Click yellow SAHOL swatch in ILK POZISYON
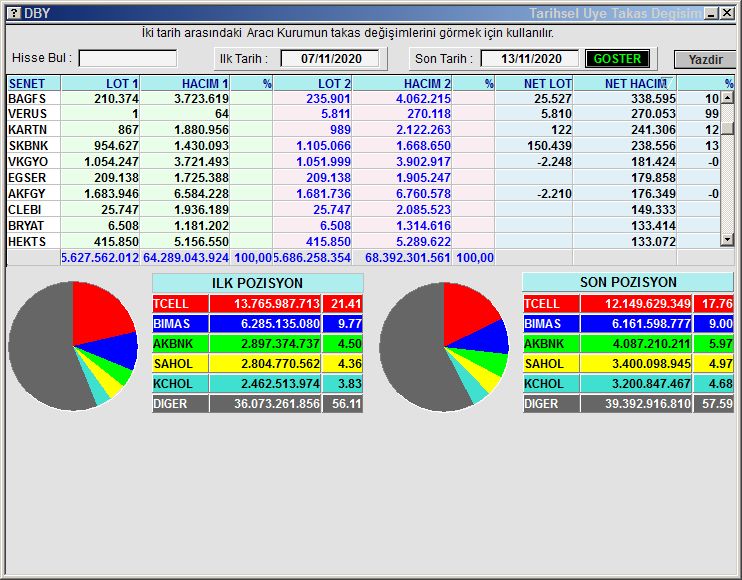 (180, 364)
